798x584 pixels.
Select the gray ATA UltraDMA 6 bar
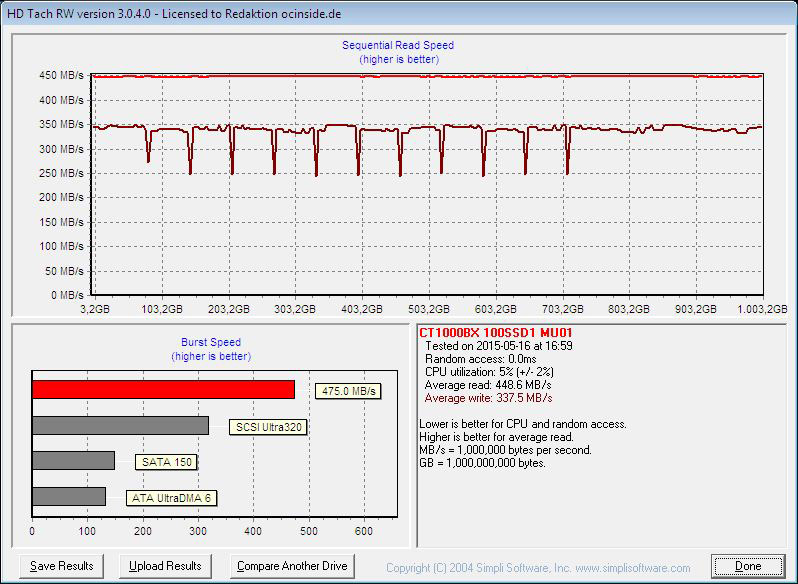69,497
